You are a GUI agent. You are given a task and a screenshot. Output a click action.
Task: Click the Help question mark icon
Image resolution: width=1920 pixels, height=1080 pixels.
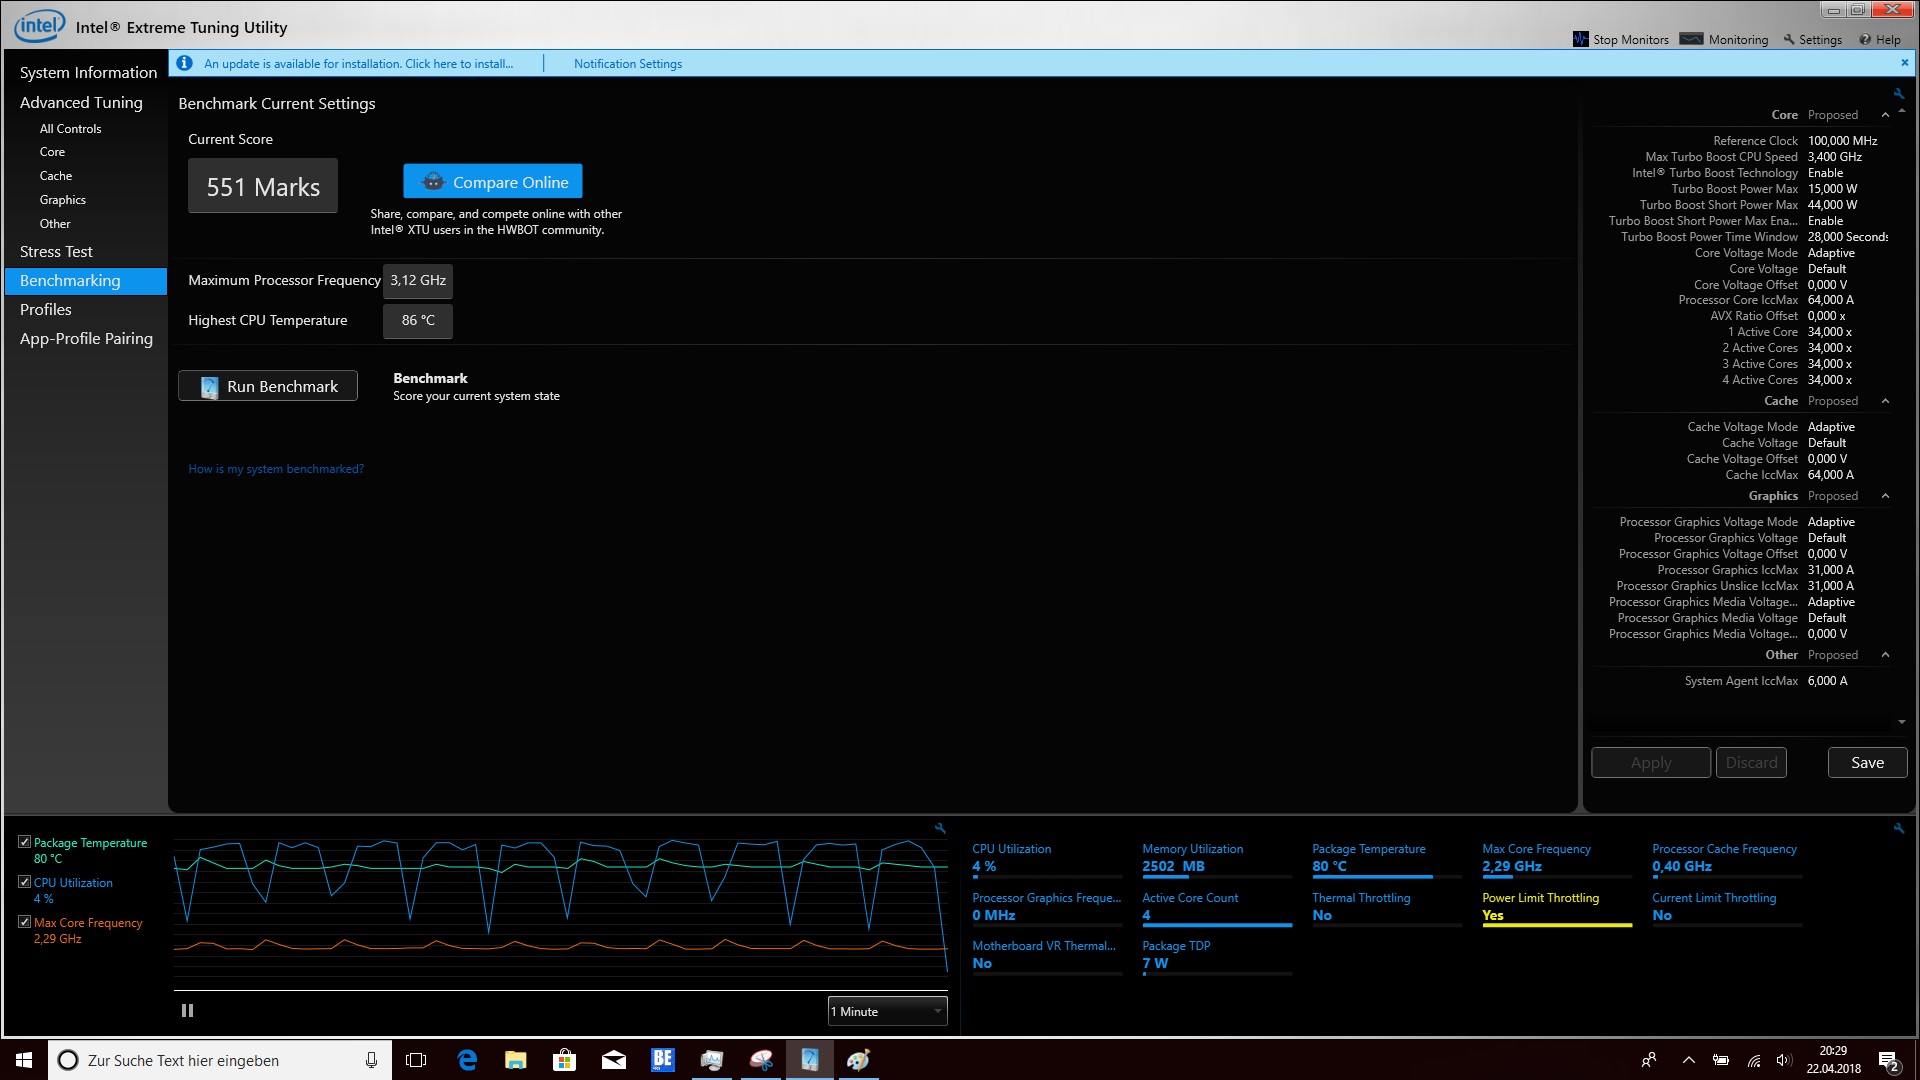[1865, 40]
